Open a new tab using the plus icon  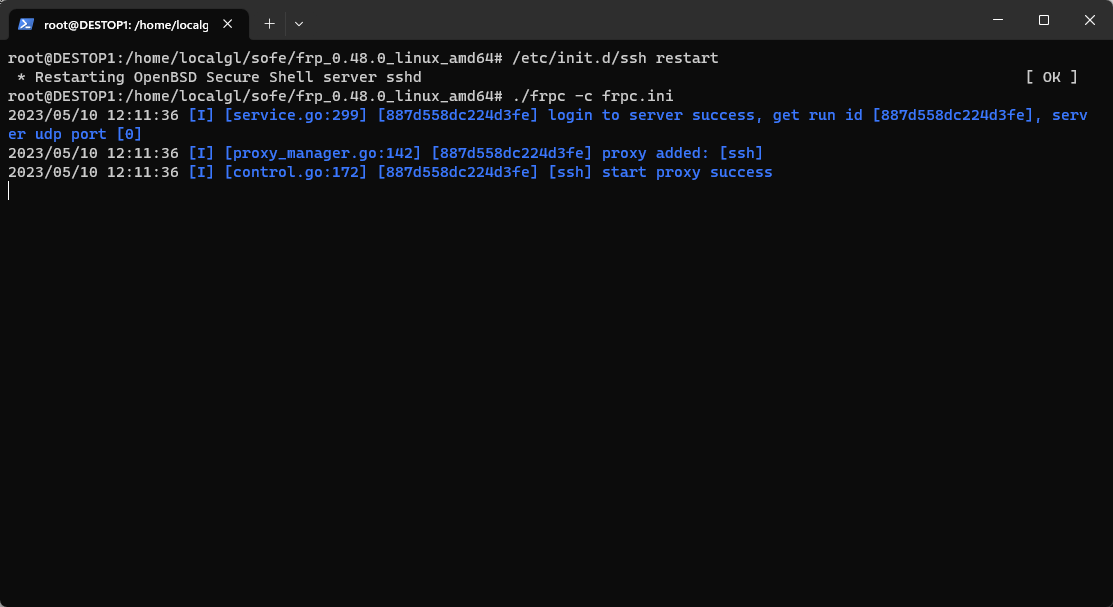(x=269, y=22)
